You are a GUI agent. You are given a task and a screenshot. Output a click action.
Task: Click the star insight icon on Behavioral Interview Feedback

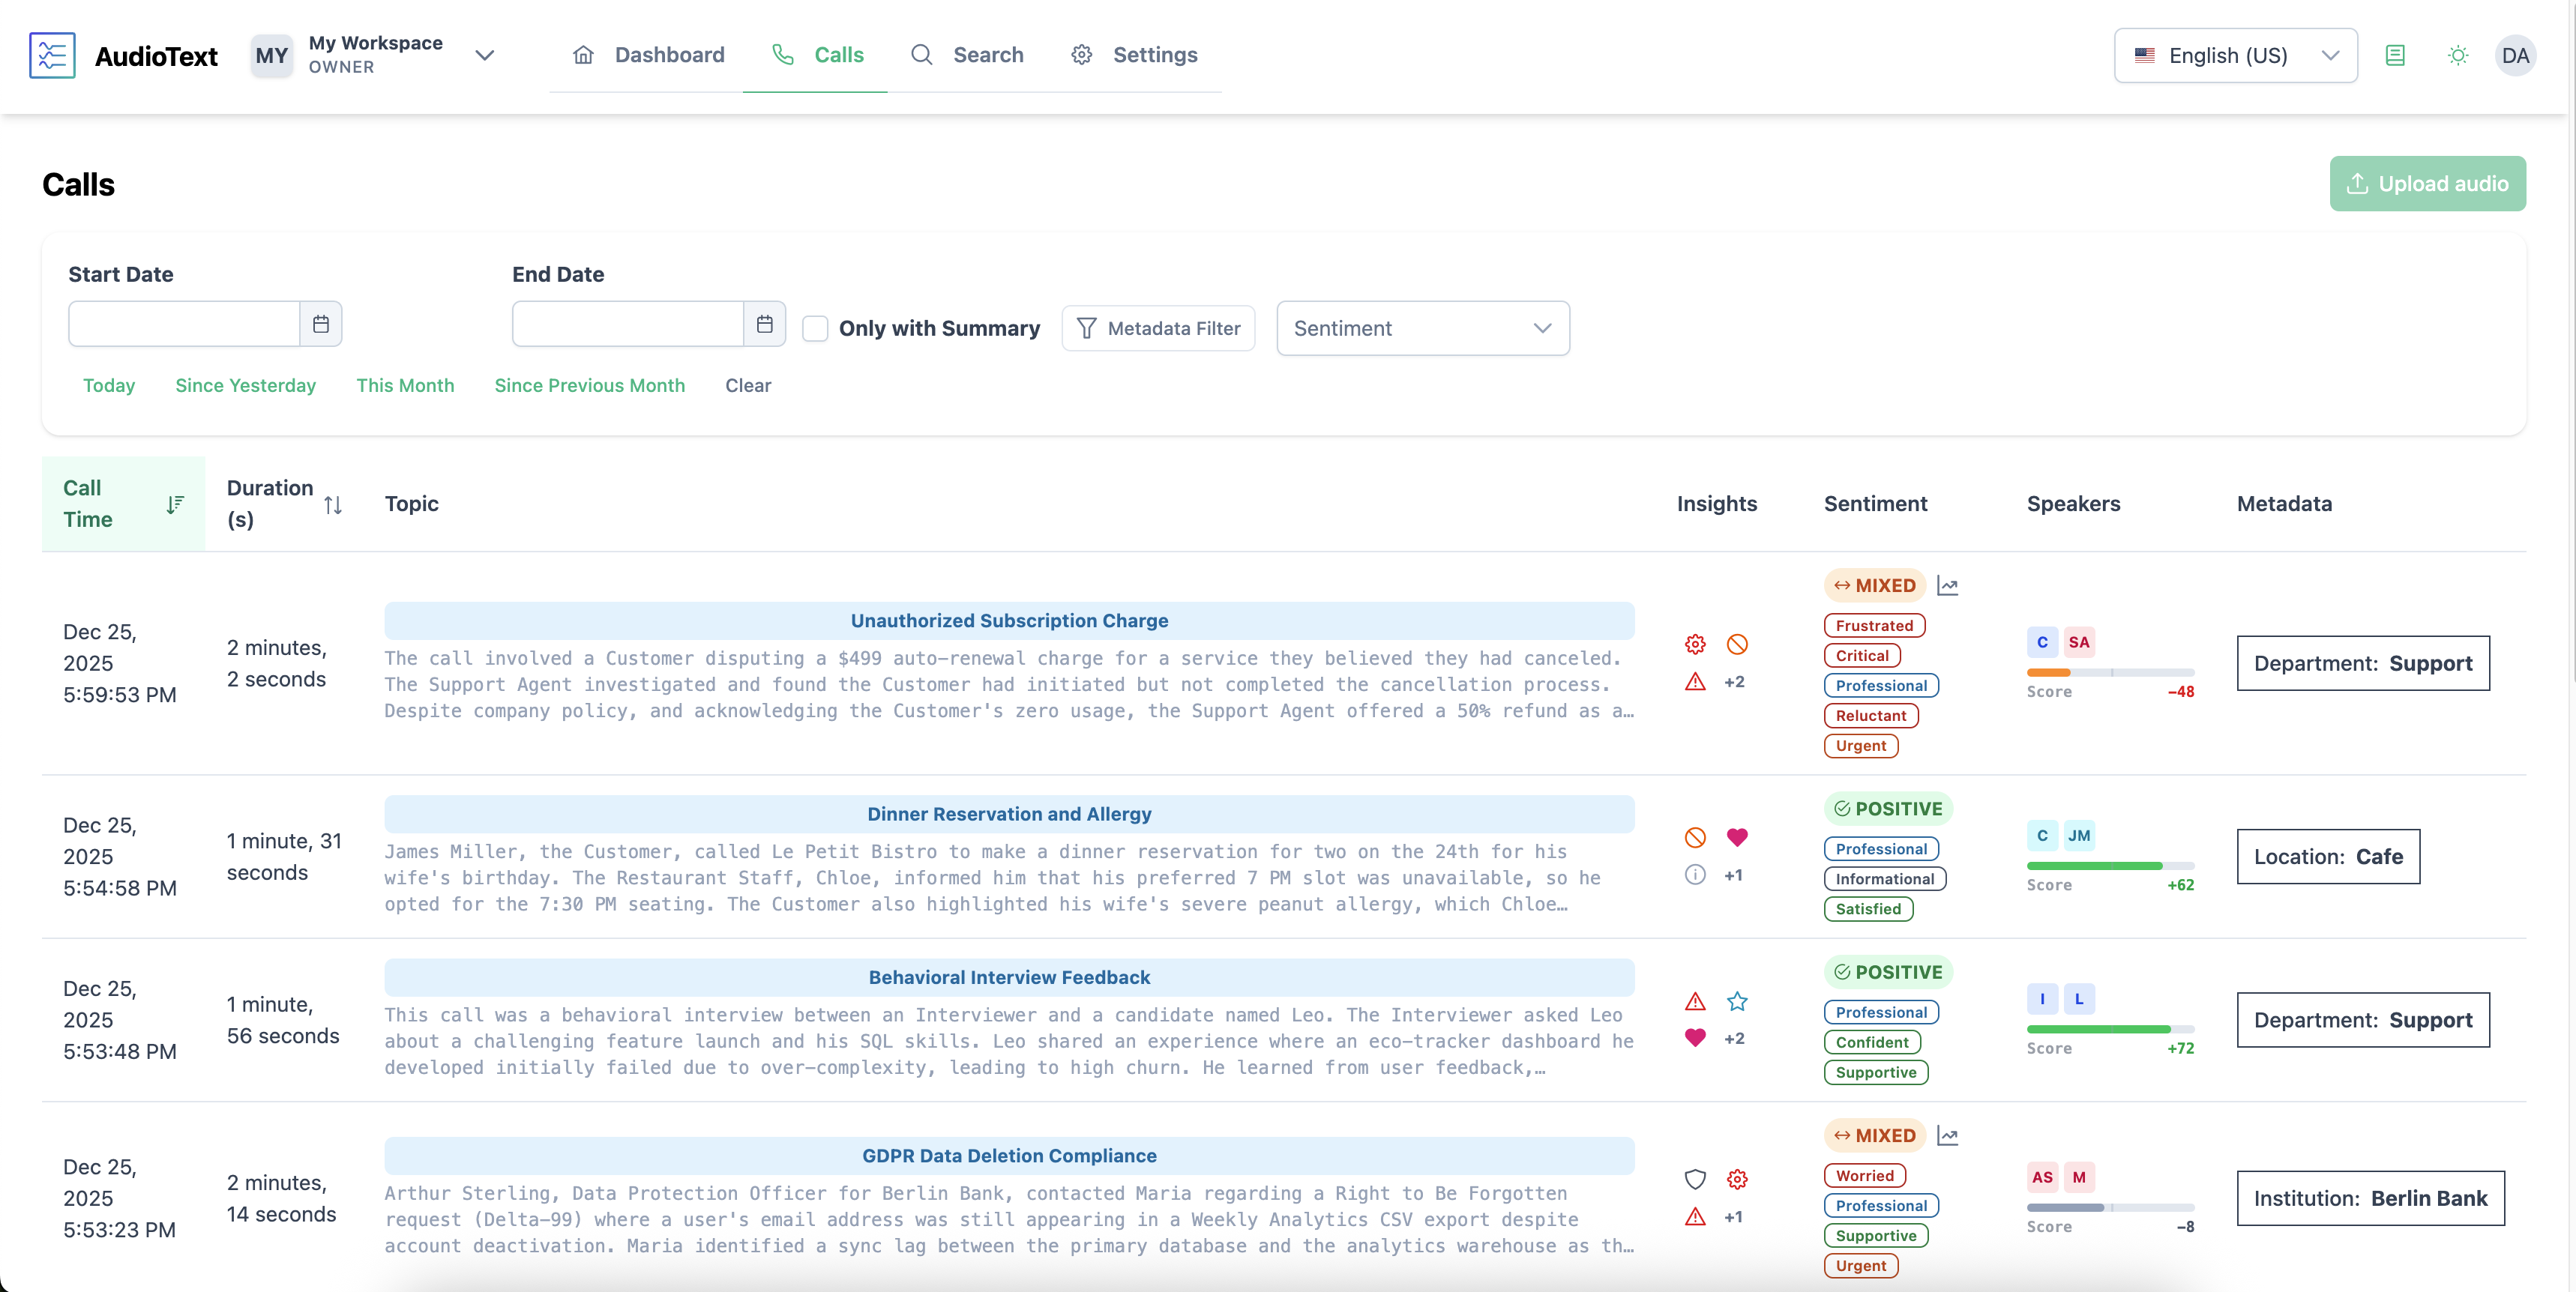[x=1738, y=1001]
